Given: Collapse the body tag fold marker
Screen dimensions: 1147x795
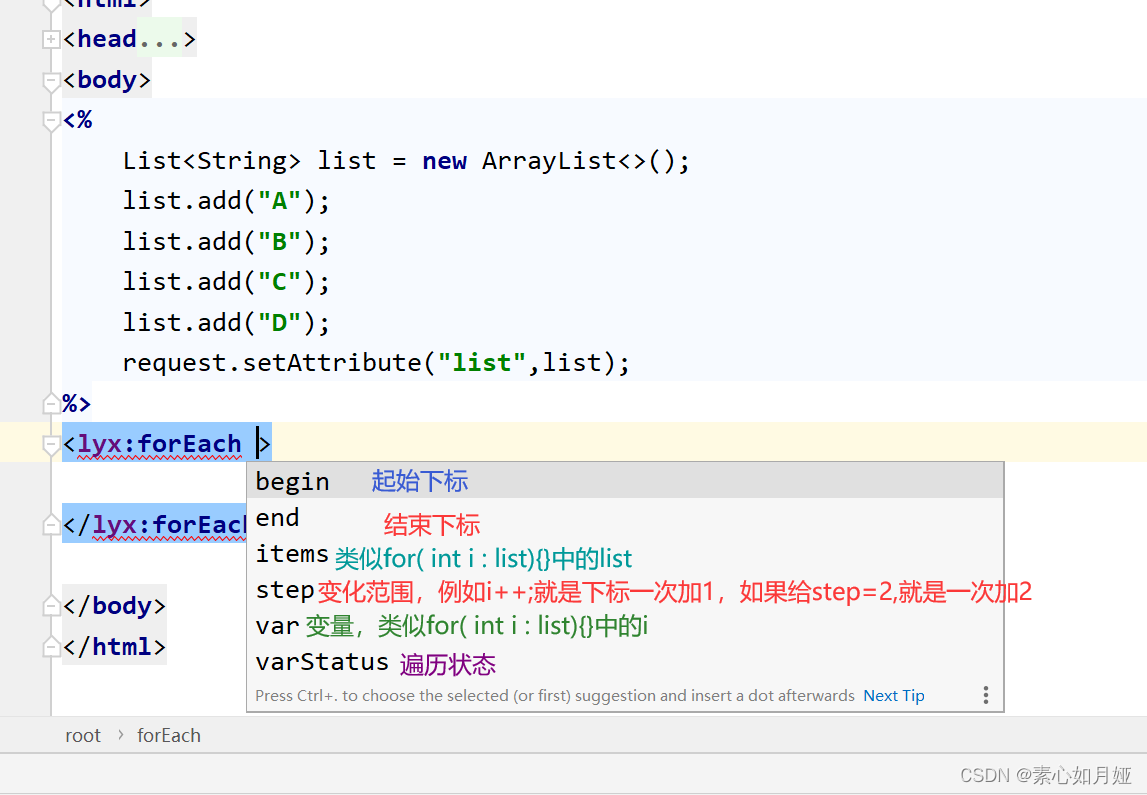Looking at the screenshot, I should (x=51, y=82).
